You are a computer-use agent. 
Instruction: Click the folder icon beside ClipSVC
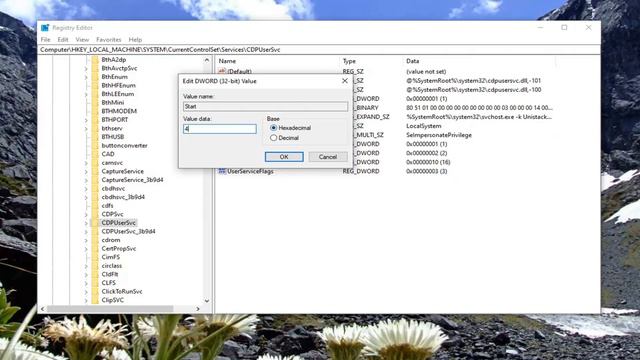click(x=95, y=300)
